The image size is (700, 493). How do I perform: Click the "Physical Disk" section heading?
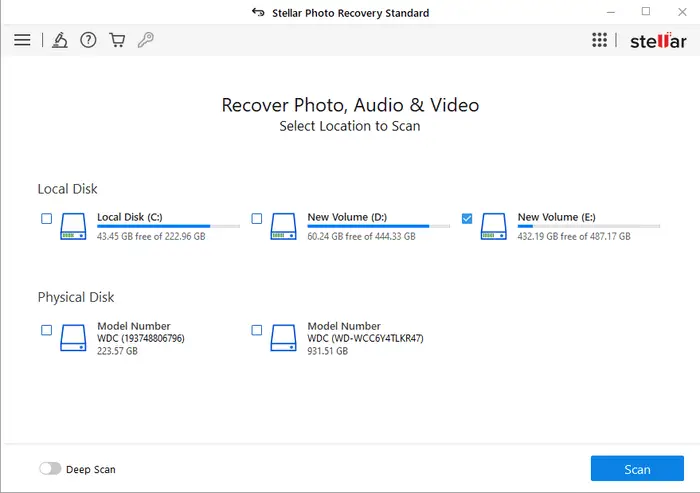tap(76, 297)
